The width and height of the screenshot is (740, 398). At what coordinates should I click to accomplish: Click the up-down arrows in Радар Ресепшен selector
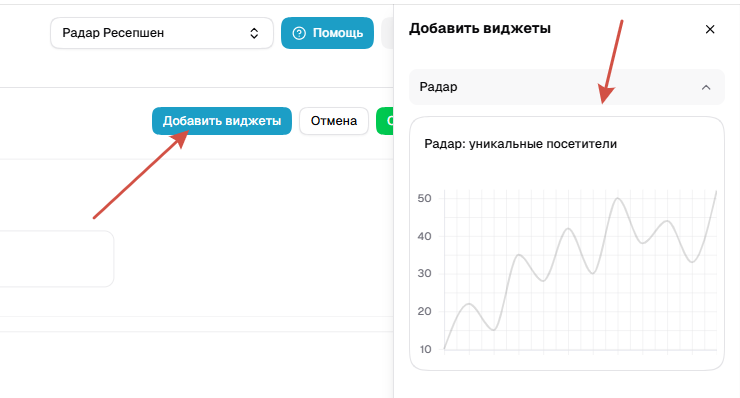click(254, 33)
